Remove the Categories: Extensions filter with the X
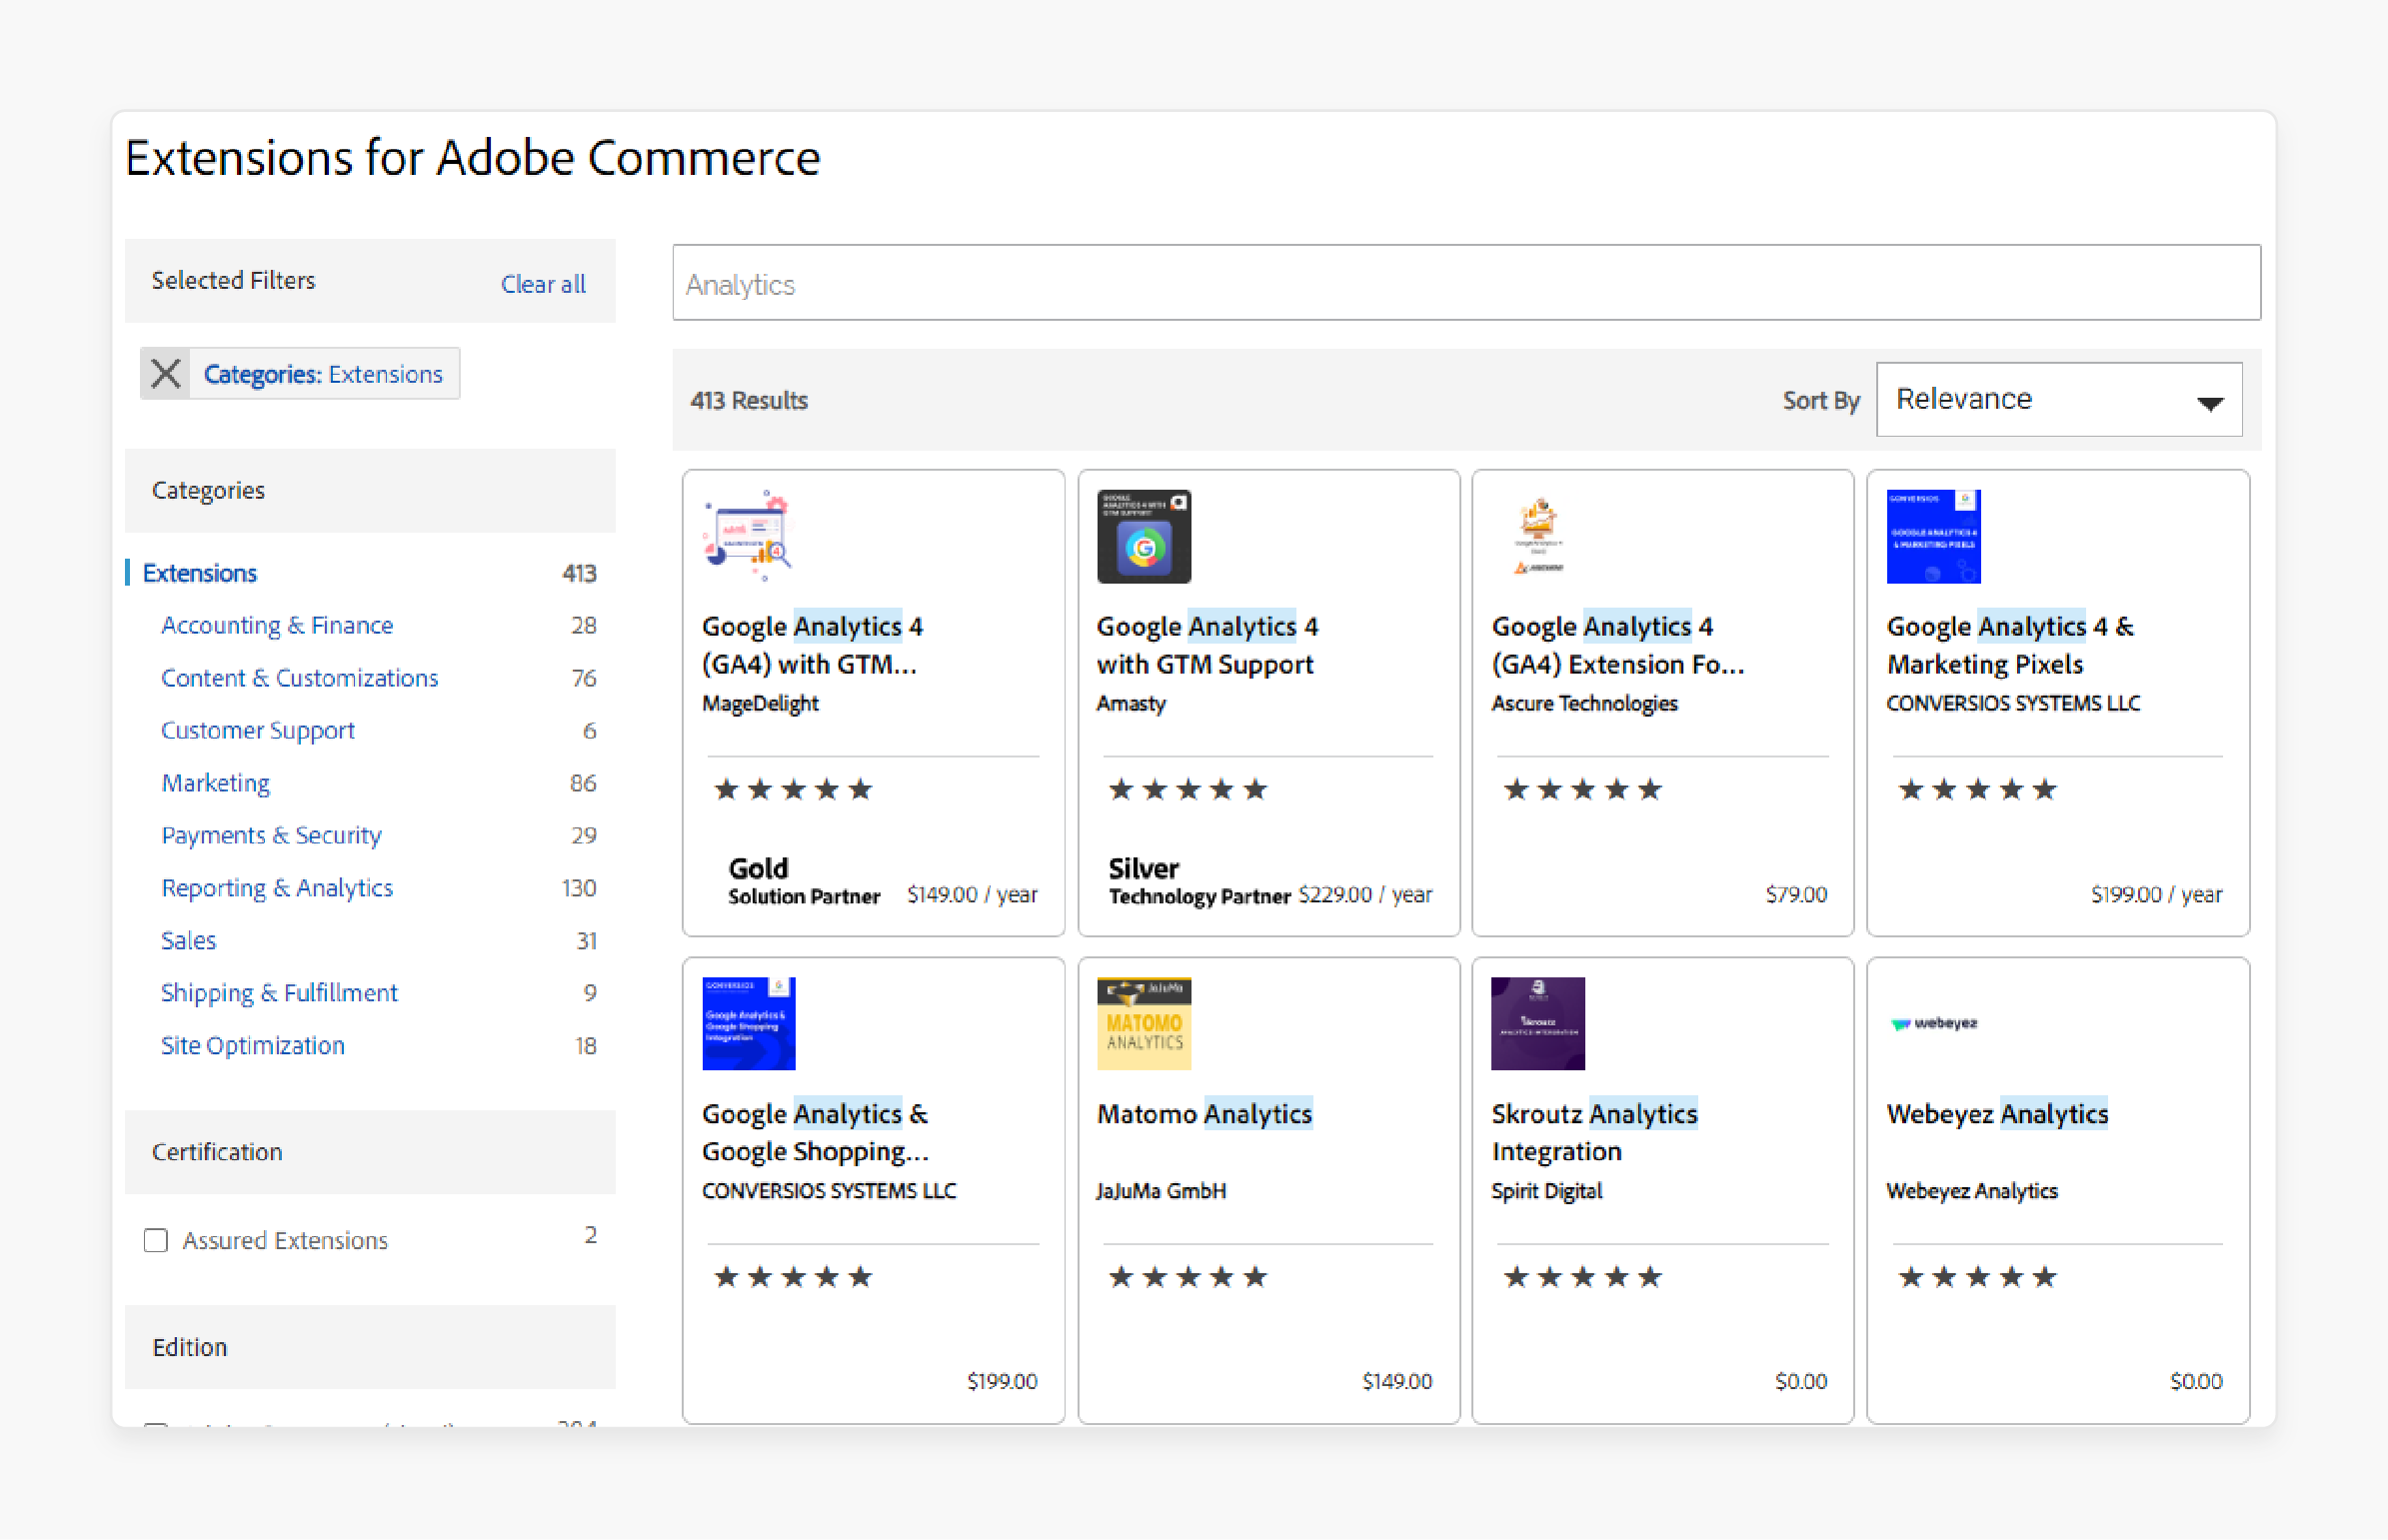This screenshot has width=2388, height=1540. 165,374
